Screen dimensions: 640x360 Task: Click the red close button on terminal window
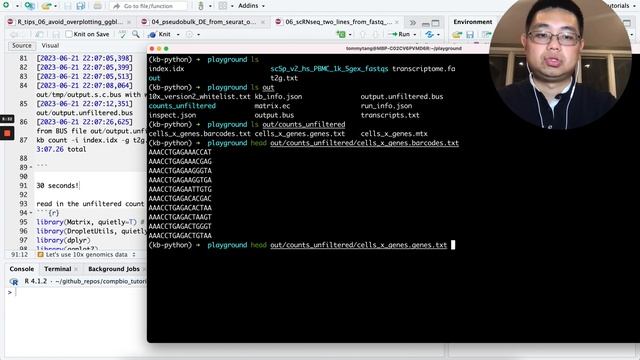(x=152, y=49)
